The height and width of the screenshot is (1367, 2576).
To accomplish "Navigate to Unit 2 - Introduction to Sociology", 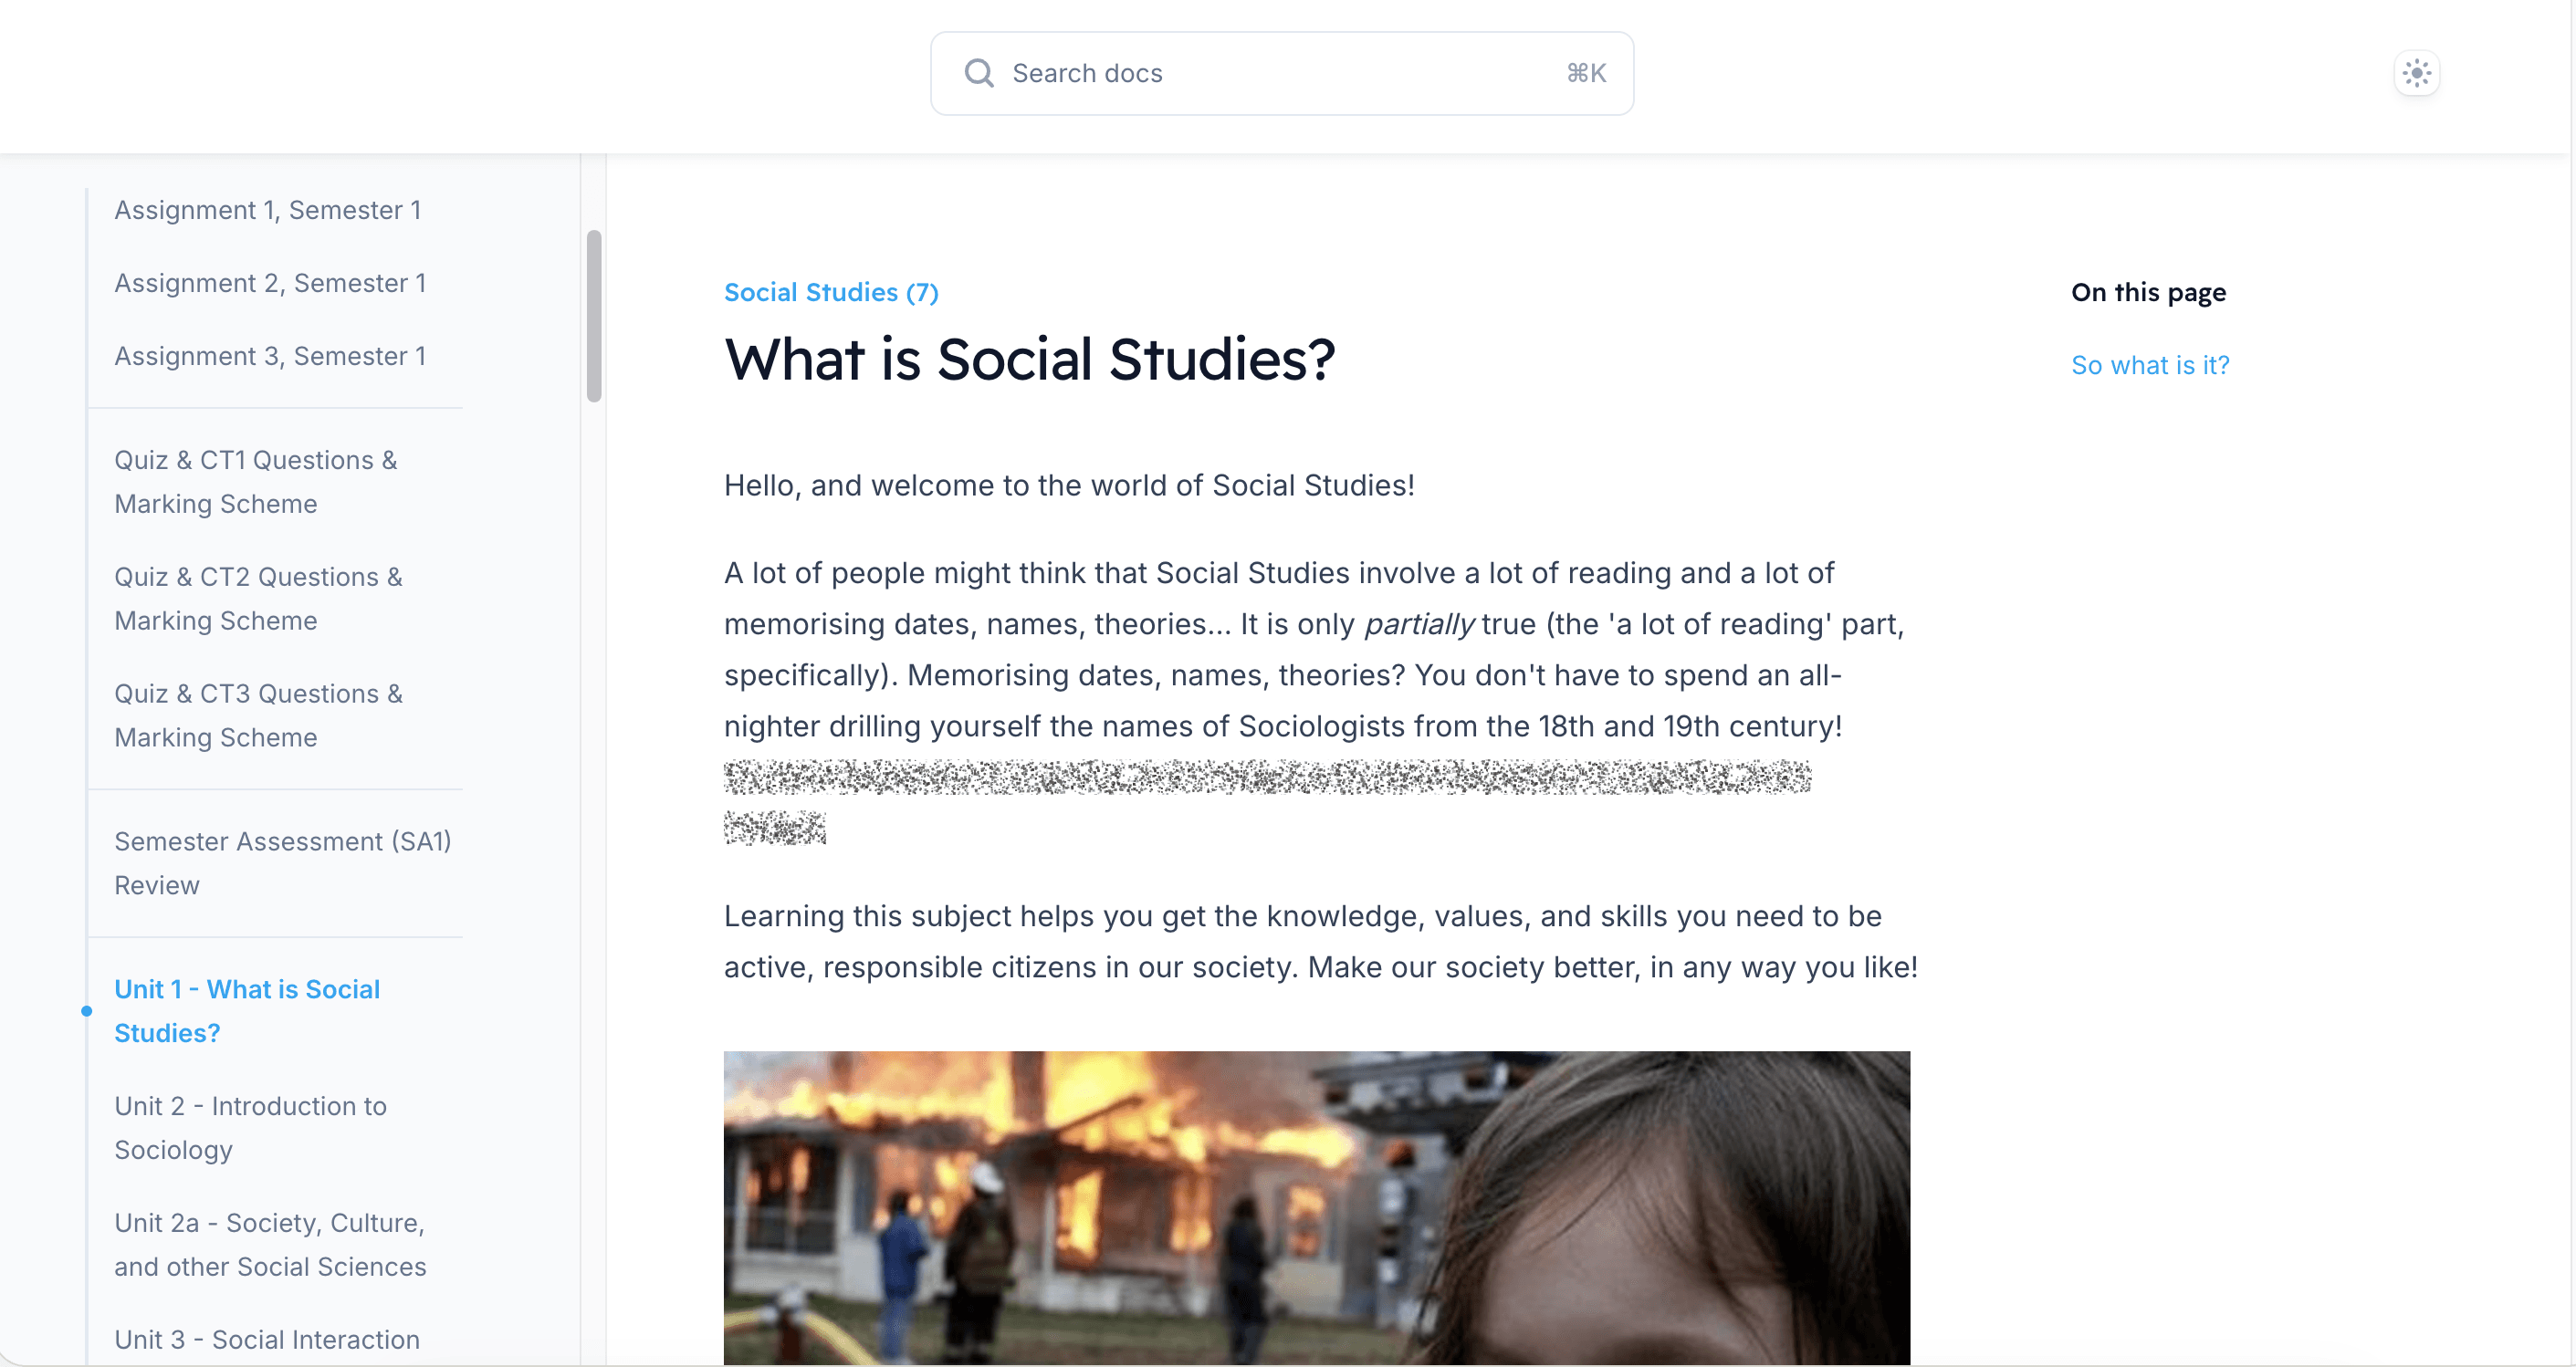I will click(250, 1127).
